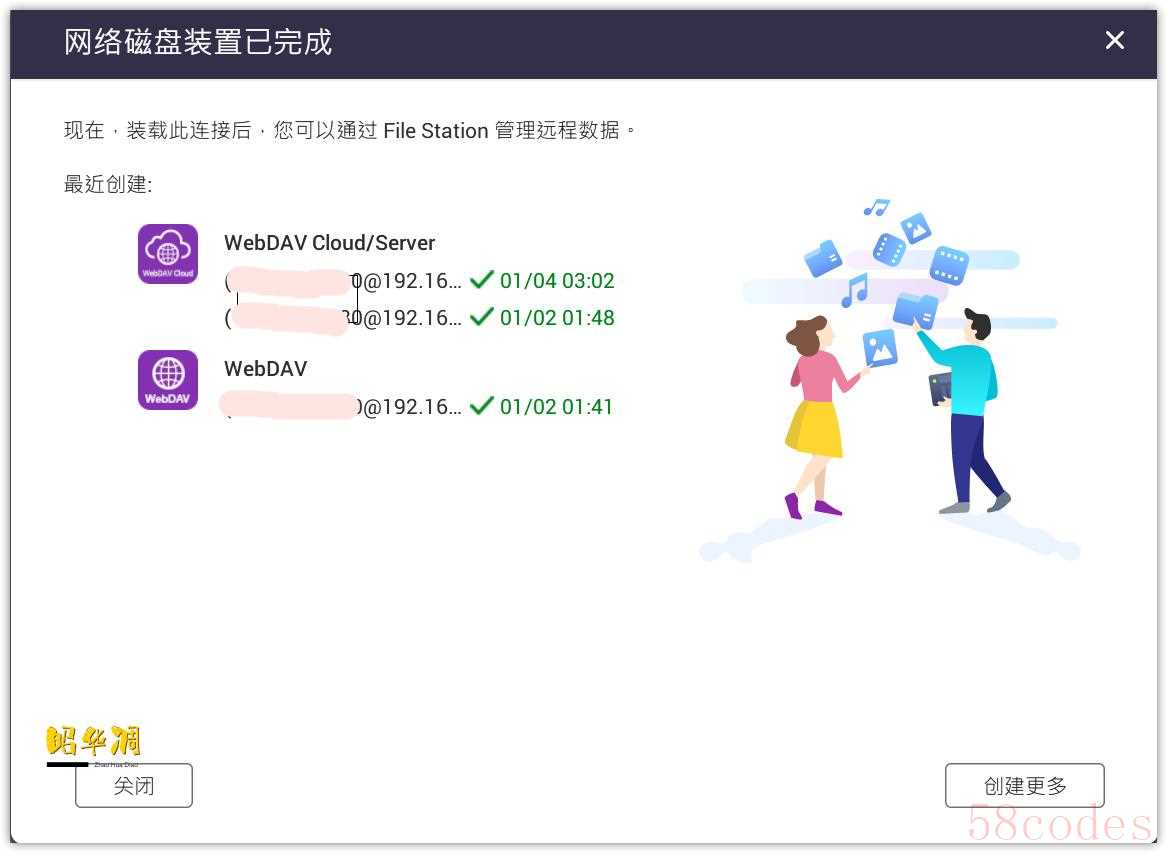
Task: Click the WebDAV purple globe icon
Action: tap(168, 380)
